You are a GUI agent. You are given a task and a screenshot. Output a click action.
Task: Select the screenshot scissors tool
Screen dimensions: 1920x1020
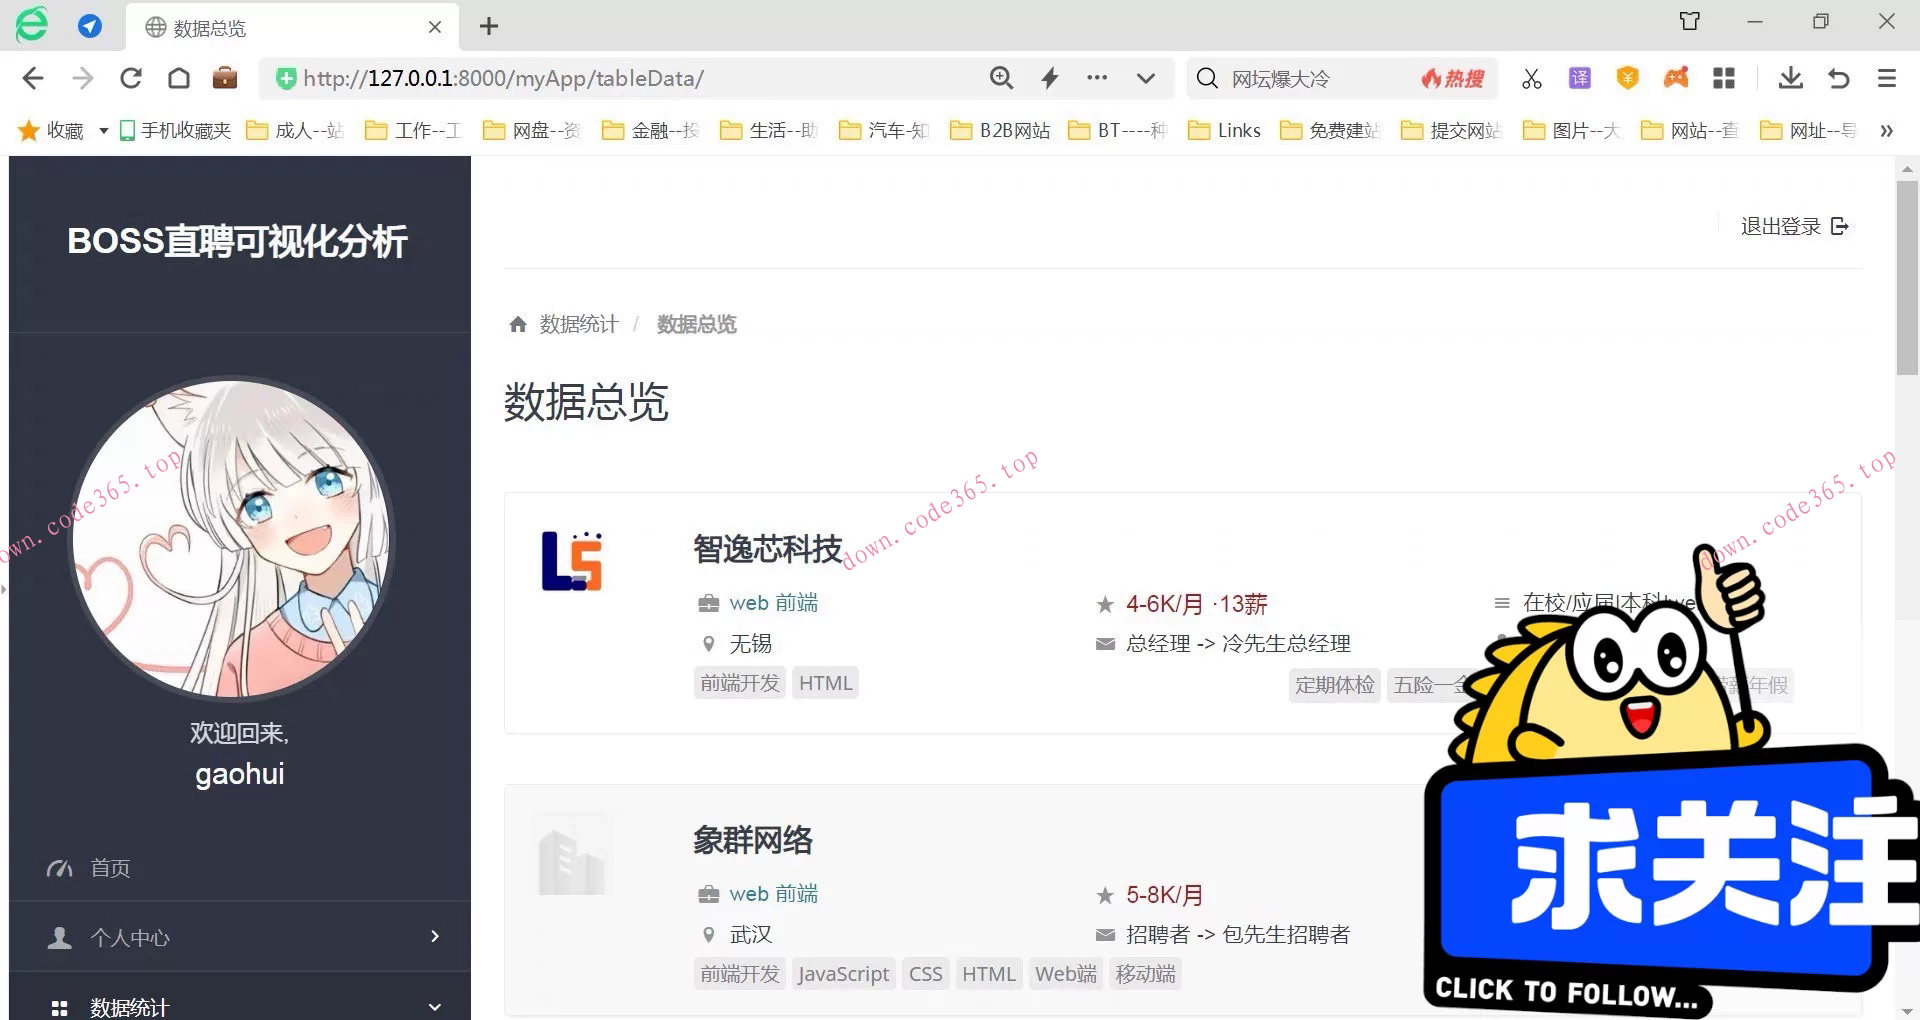(1531, 78)
